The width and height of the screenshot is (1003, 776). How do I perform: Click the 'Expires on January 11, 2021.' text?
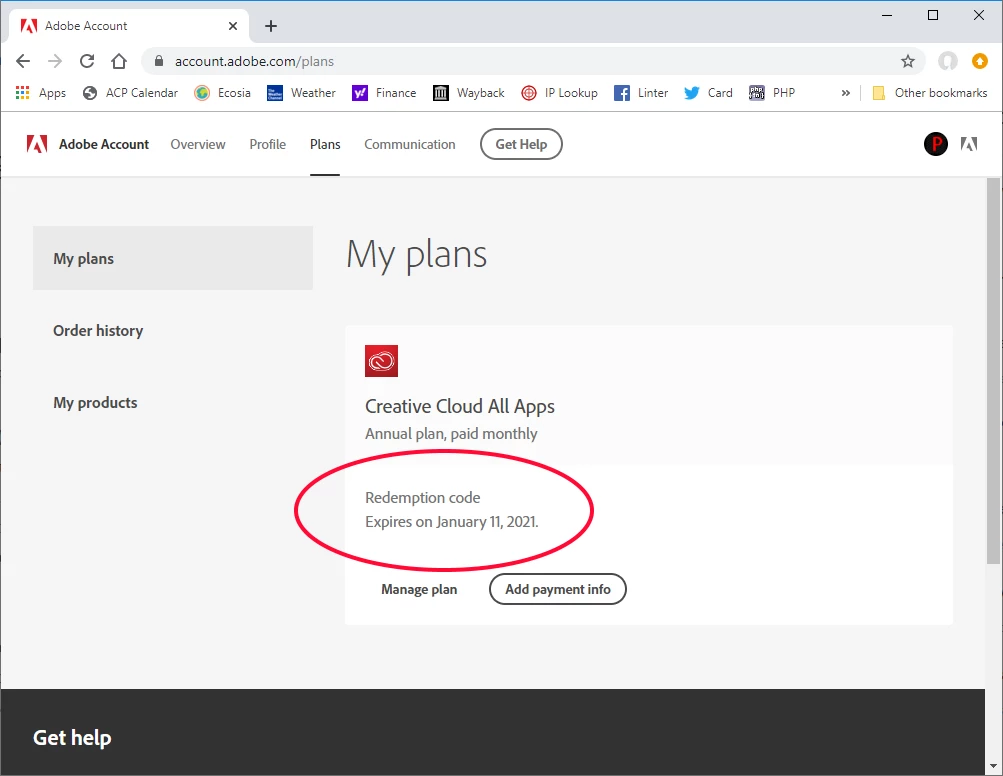[452, 522]
